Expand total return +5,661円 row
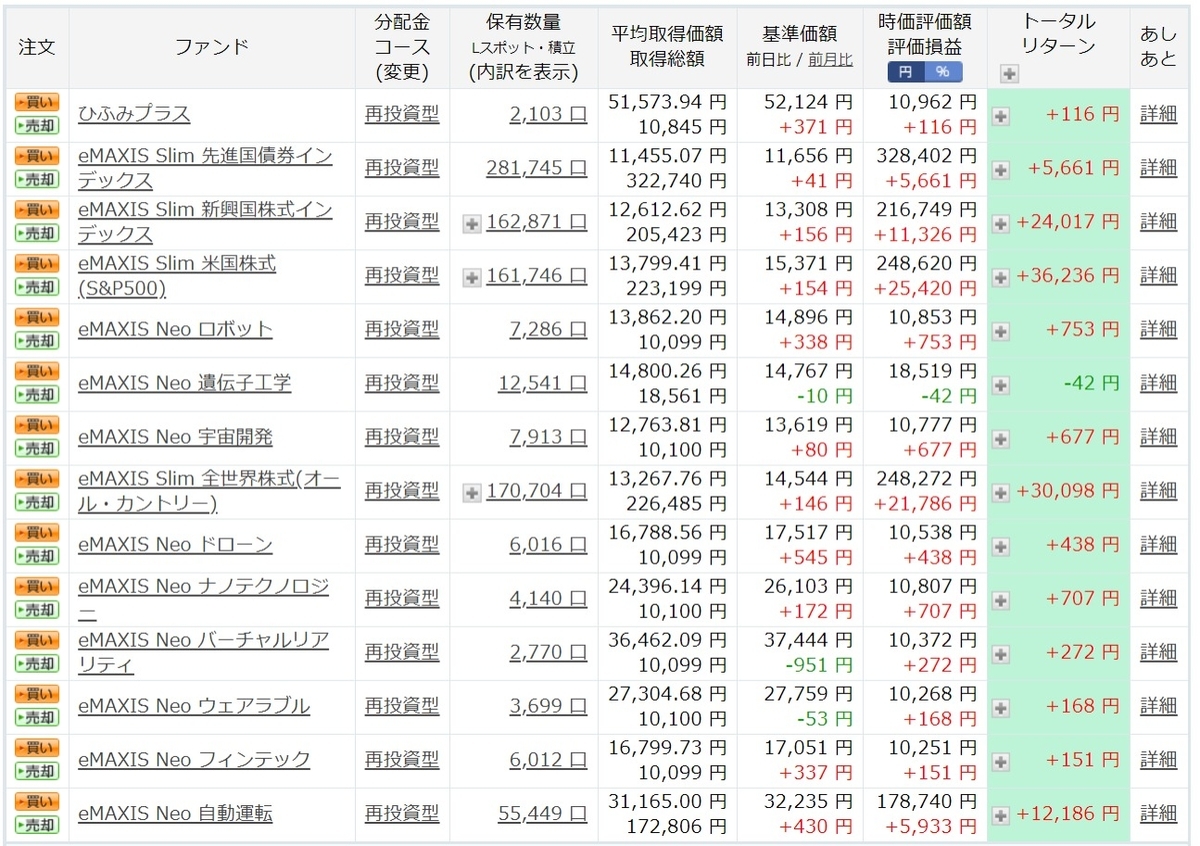1200x846 pixels. (x=1001, y=170)
